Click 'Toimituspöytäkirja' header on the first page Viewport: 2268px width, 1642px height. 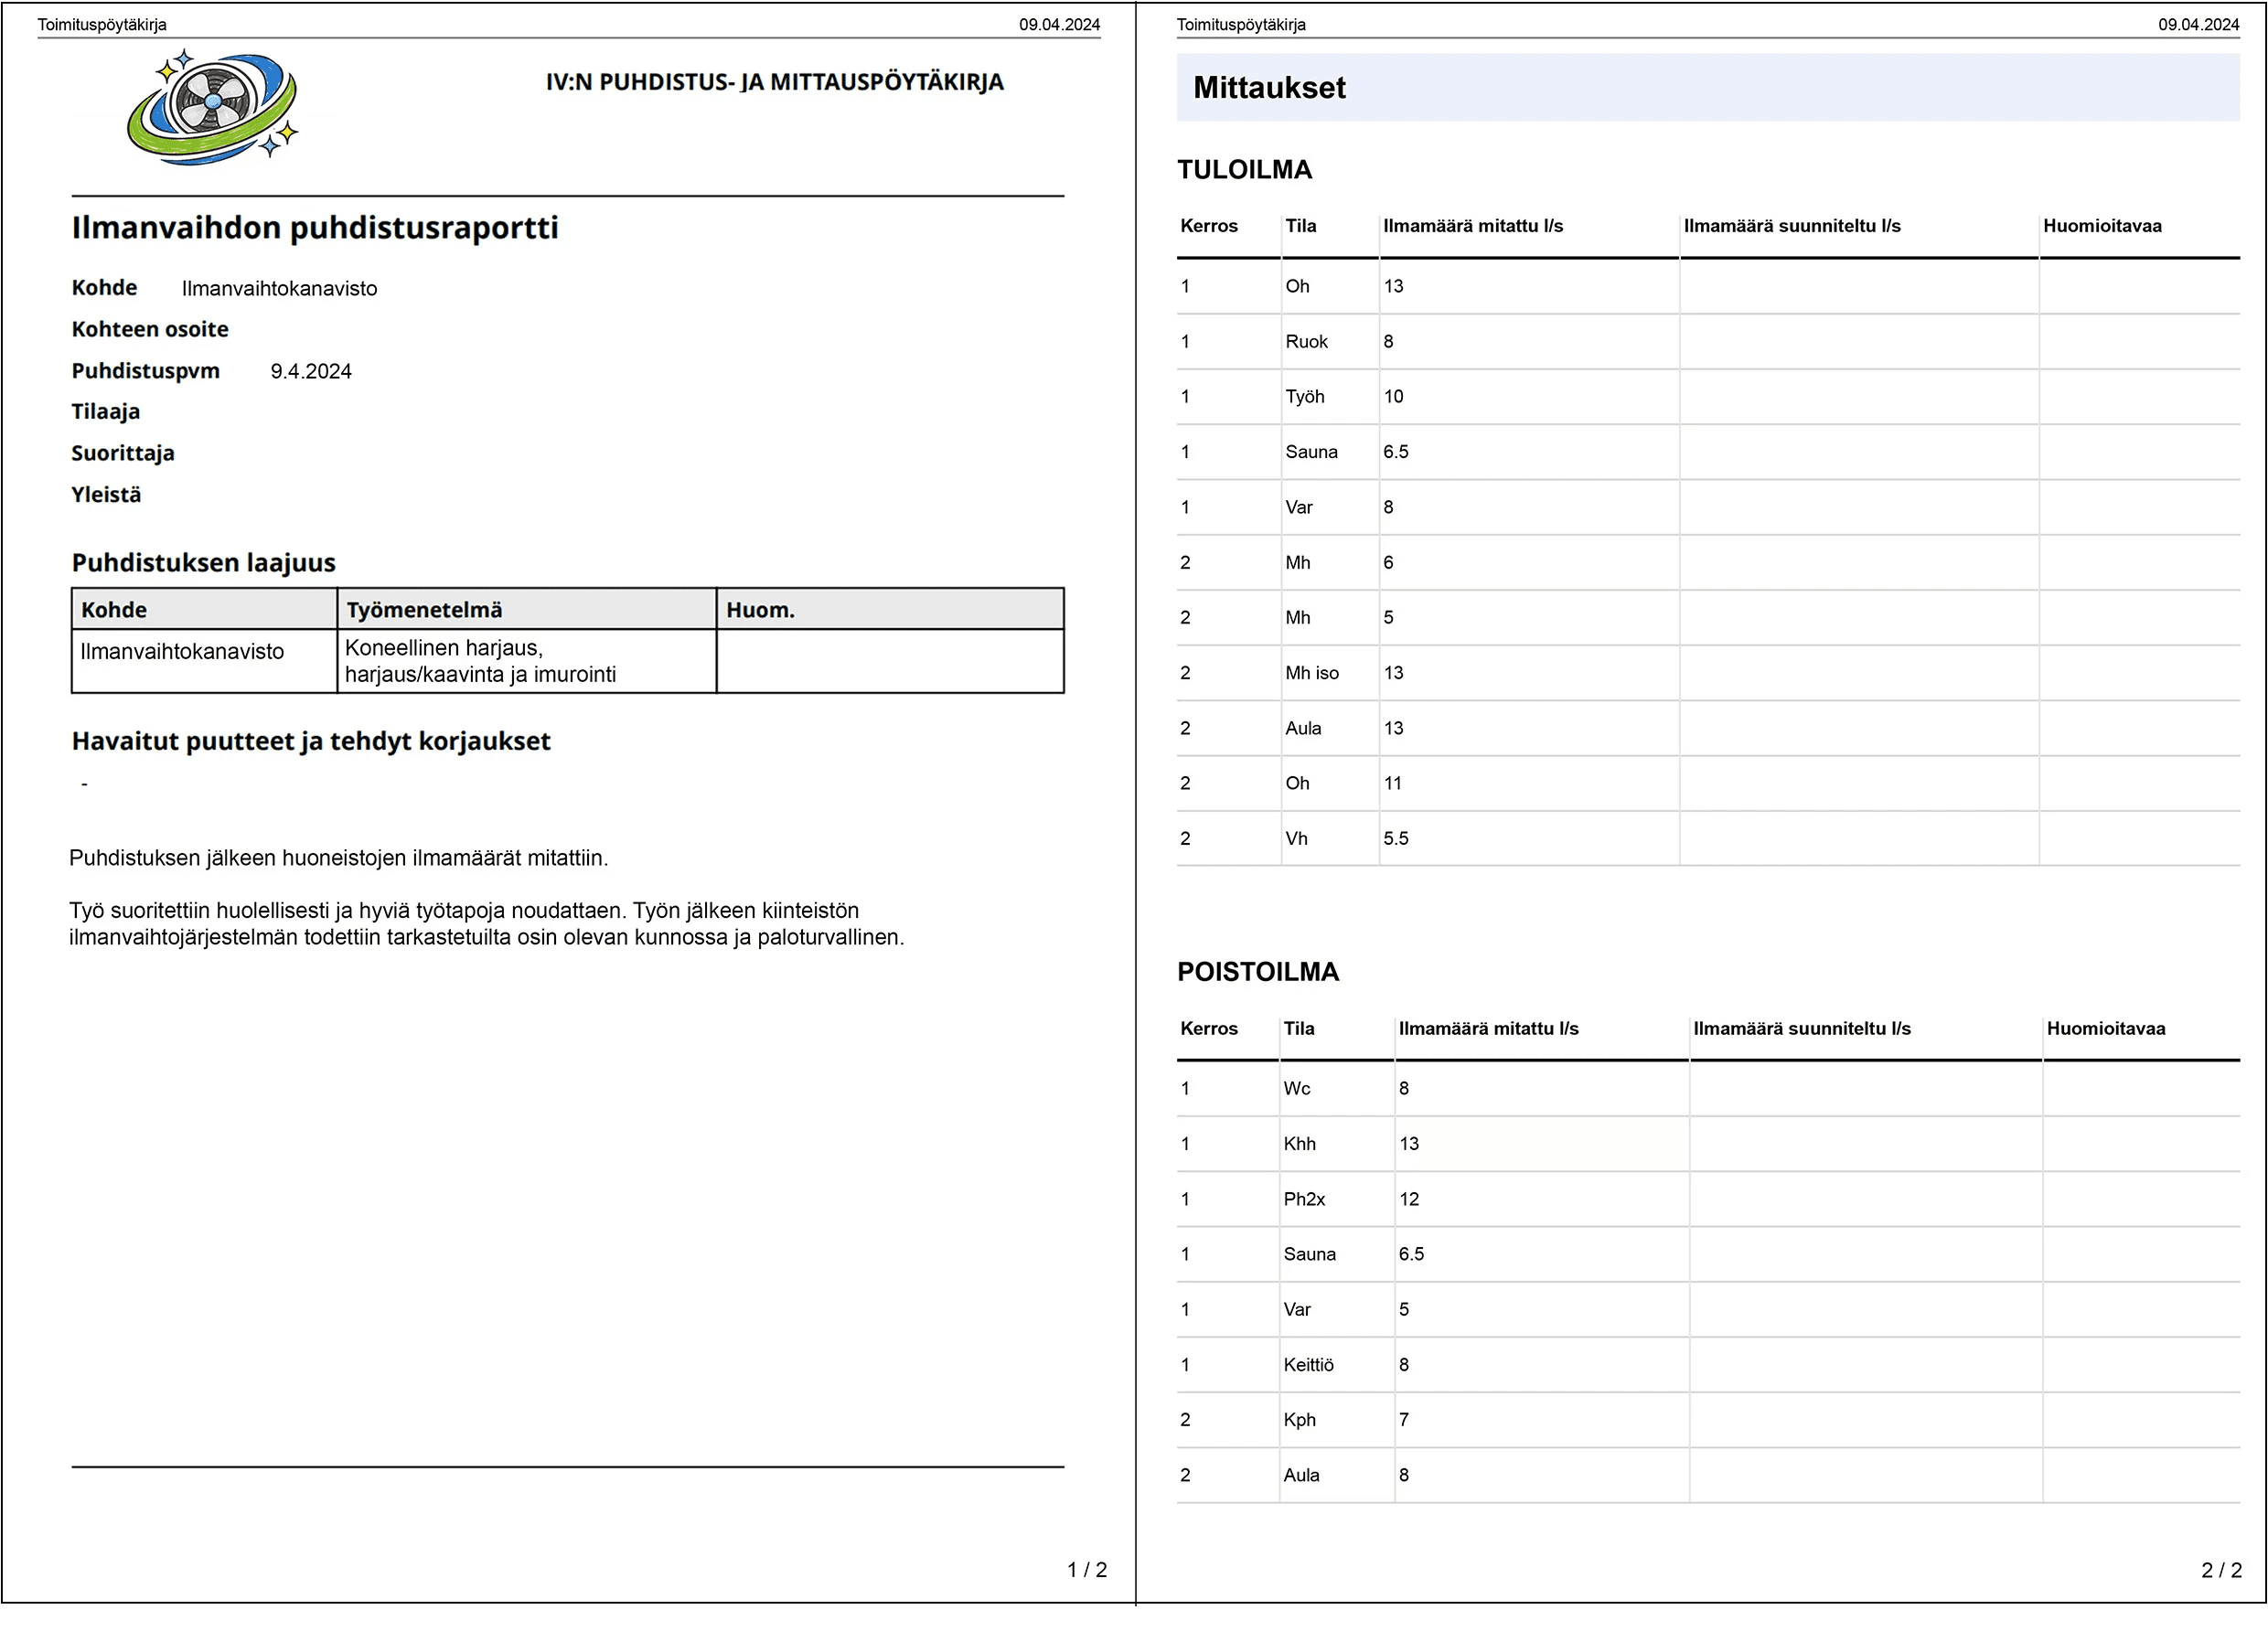point(102,25)
